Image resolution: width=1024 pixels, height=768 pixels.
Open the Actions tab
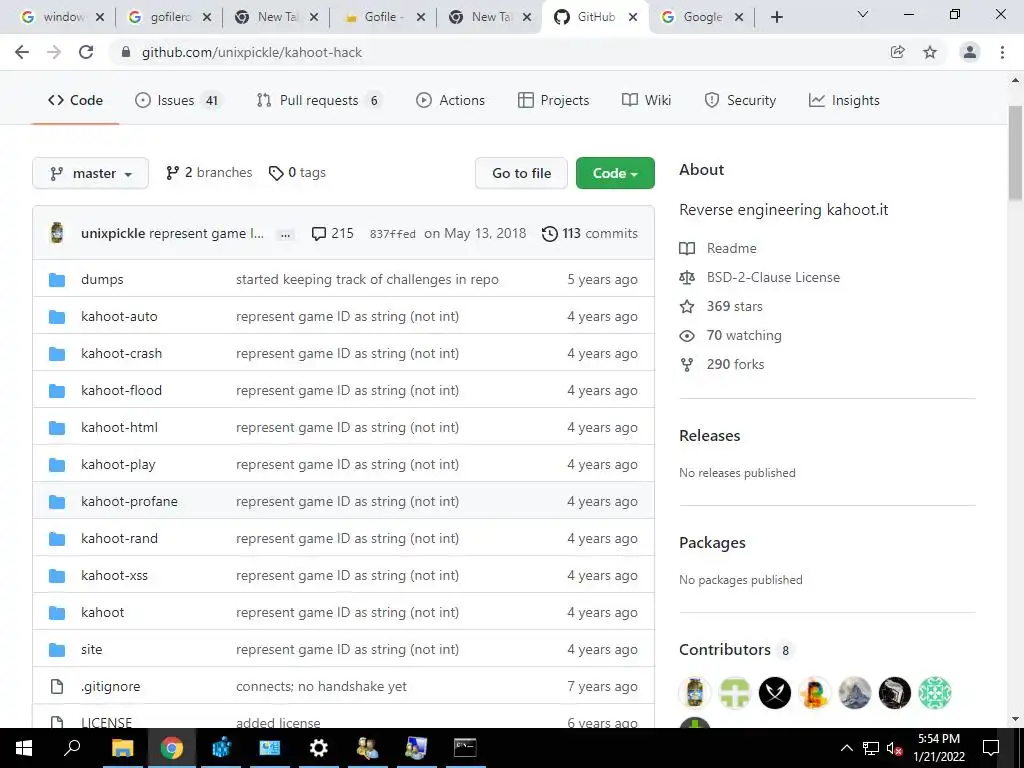click(451, 100)
